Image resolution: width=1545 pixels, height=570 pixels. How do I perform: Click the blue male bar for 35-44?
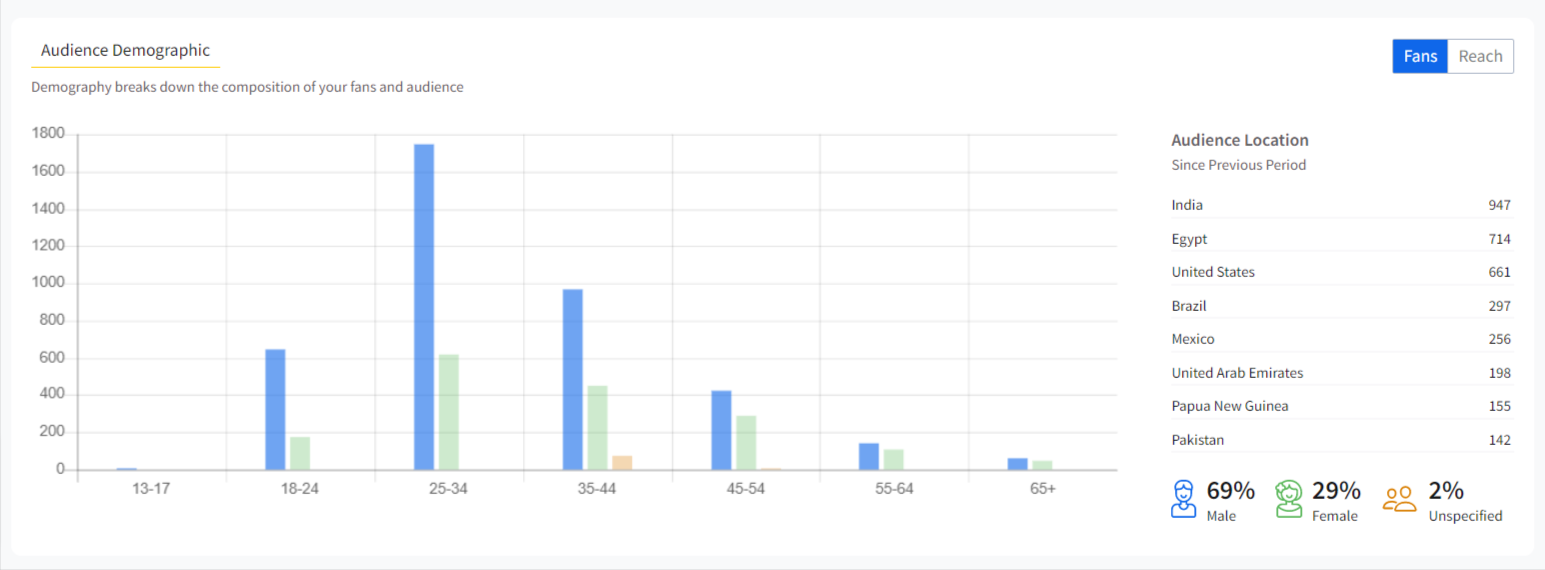click(572, 379)
